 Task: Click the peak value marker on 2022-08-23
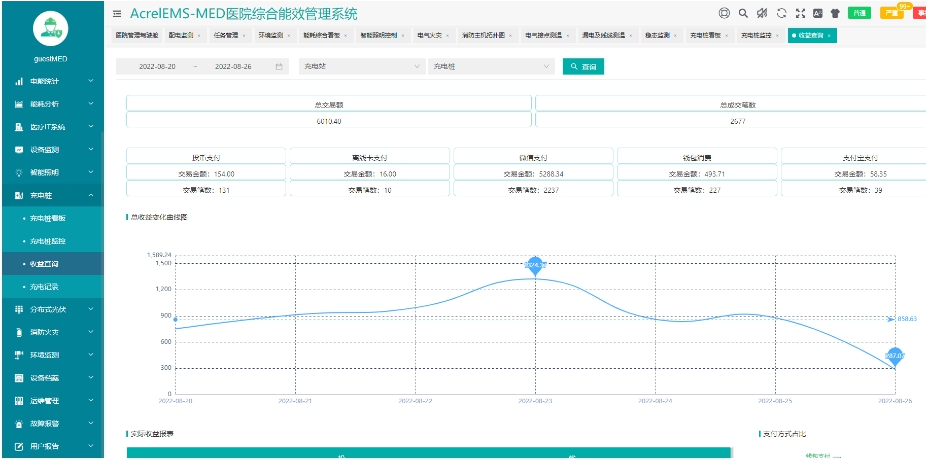pyautogui.click(x=535, y=265)
